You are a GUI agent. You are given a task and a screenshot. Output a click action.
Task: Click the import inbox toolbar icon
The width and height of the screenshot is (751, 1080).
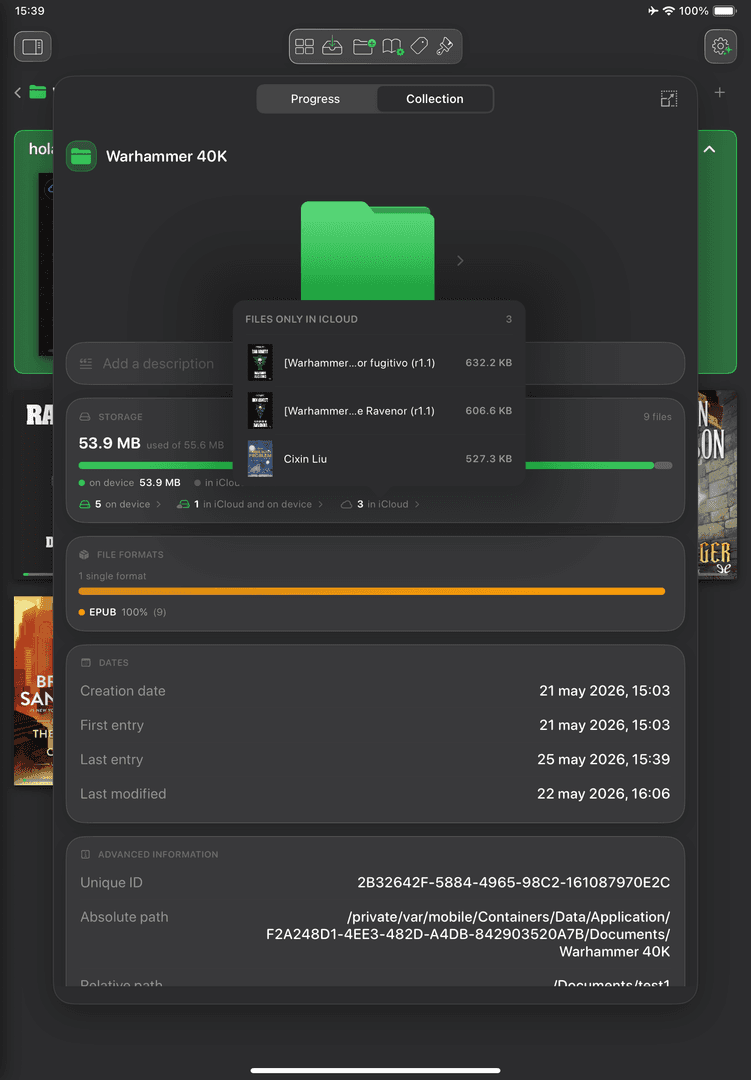(x=332, y=46)
